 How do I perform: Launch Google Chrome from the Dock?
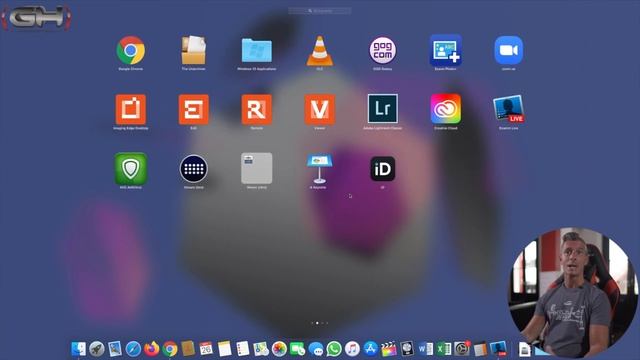tap(170, 349)
